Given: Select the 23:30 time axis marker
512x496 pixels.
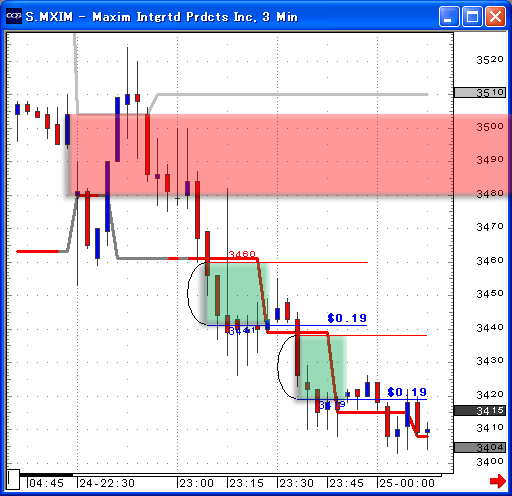Looking at the screenshot, I should click(x=296, y=483).
